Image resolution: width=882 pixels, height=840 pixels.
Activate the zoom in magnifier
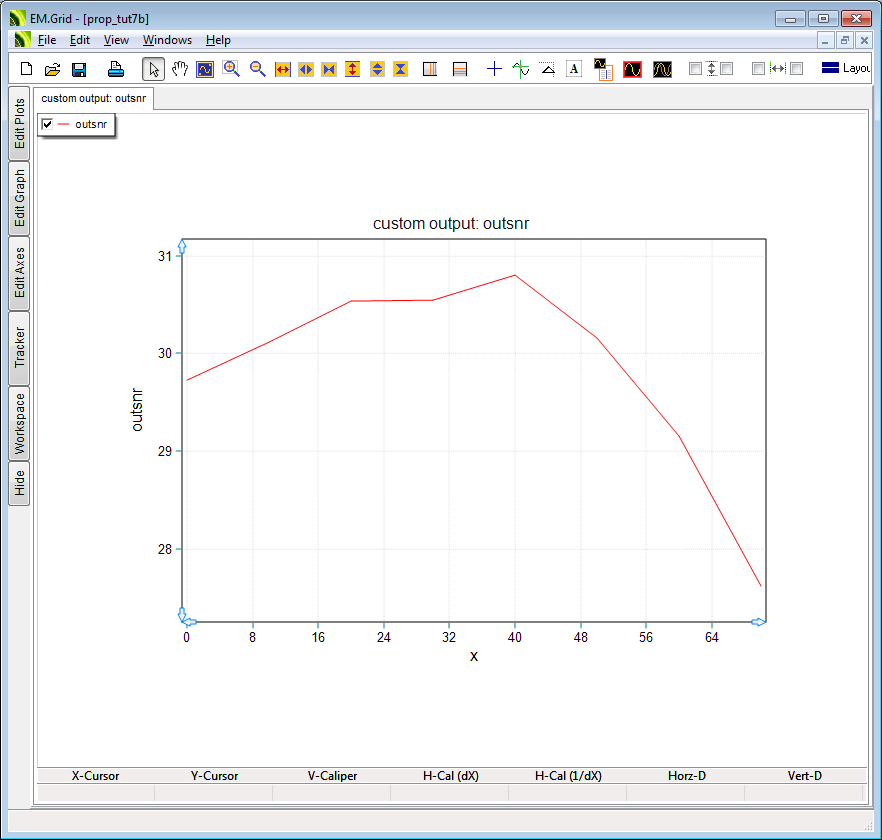pos(231,69)
